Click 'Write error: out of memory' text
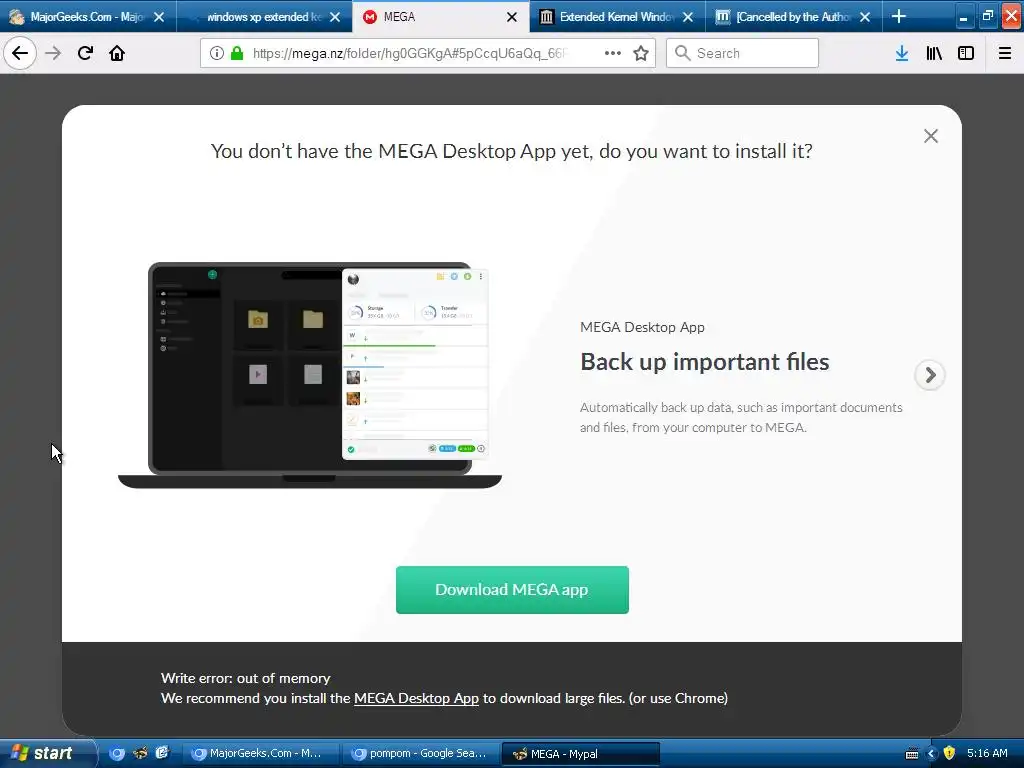 pos(246,678)
